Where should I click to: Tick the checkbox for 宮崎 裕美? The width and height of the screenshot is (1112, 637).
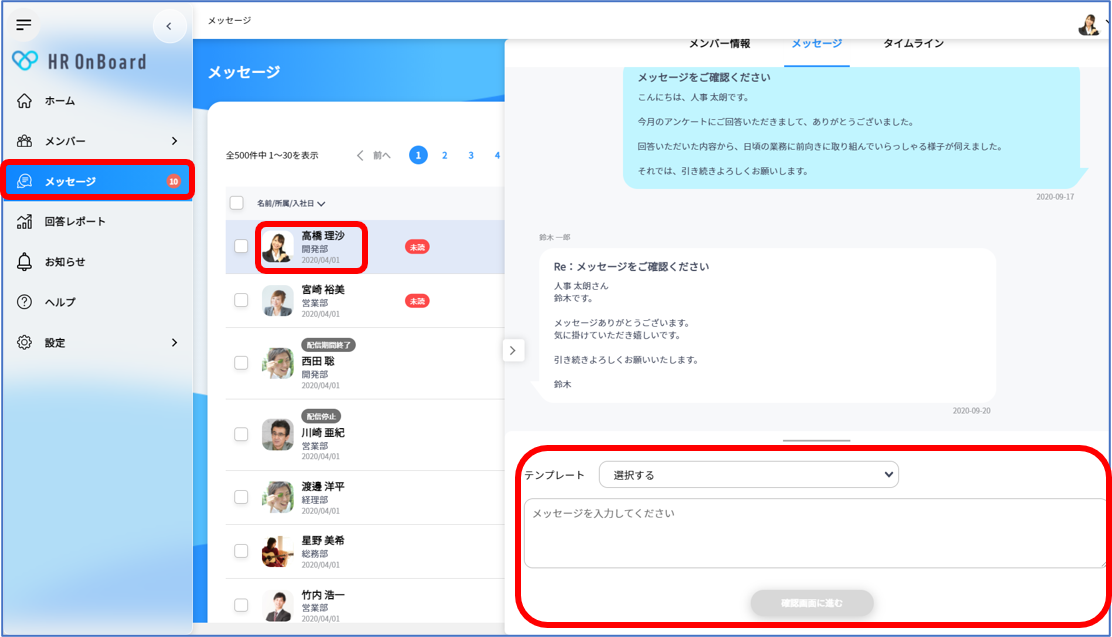[x=241, y=300]
